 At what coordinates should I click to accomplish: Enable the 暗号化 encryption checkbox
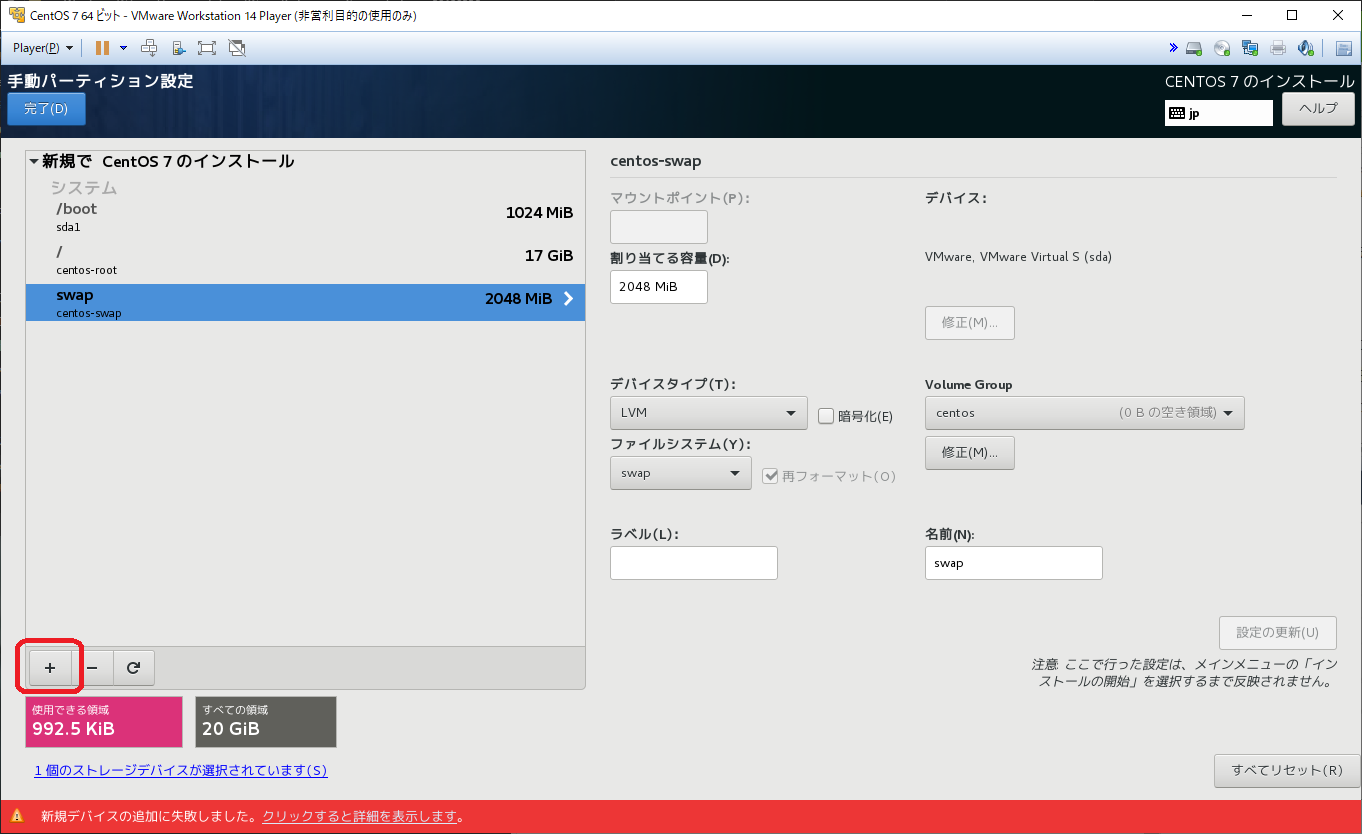point(826,416)
